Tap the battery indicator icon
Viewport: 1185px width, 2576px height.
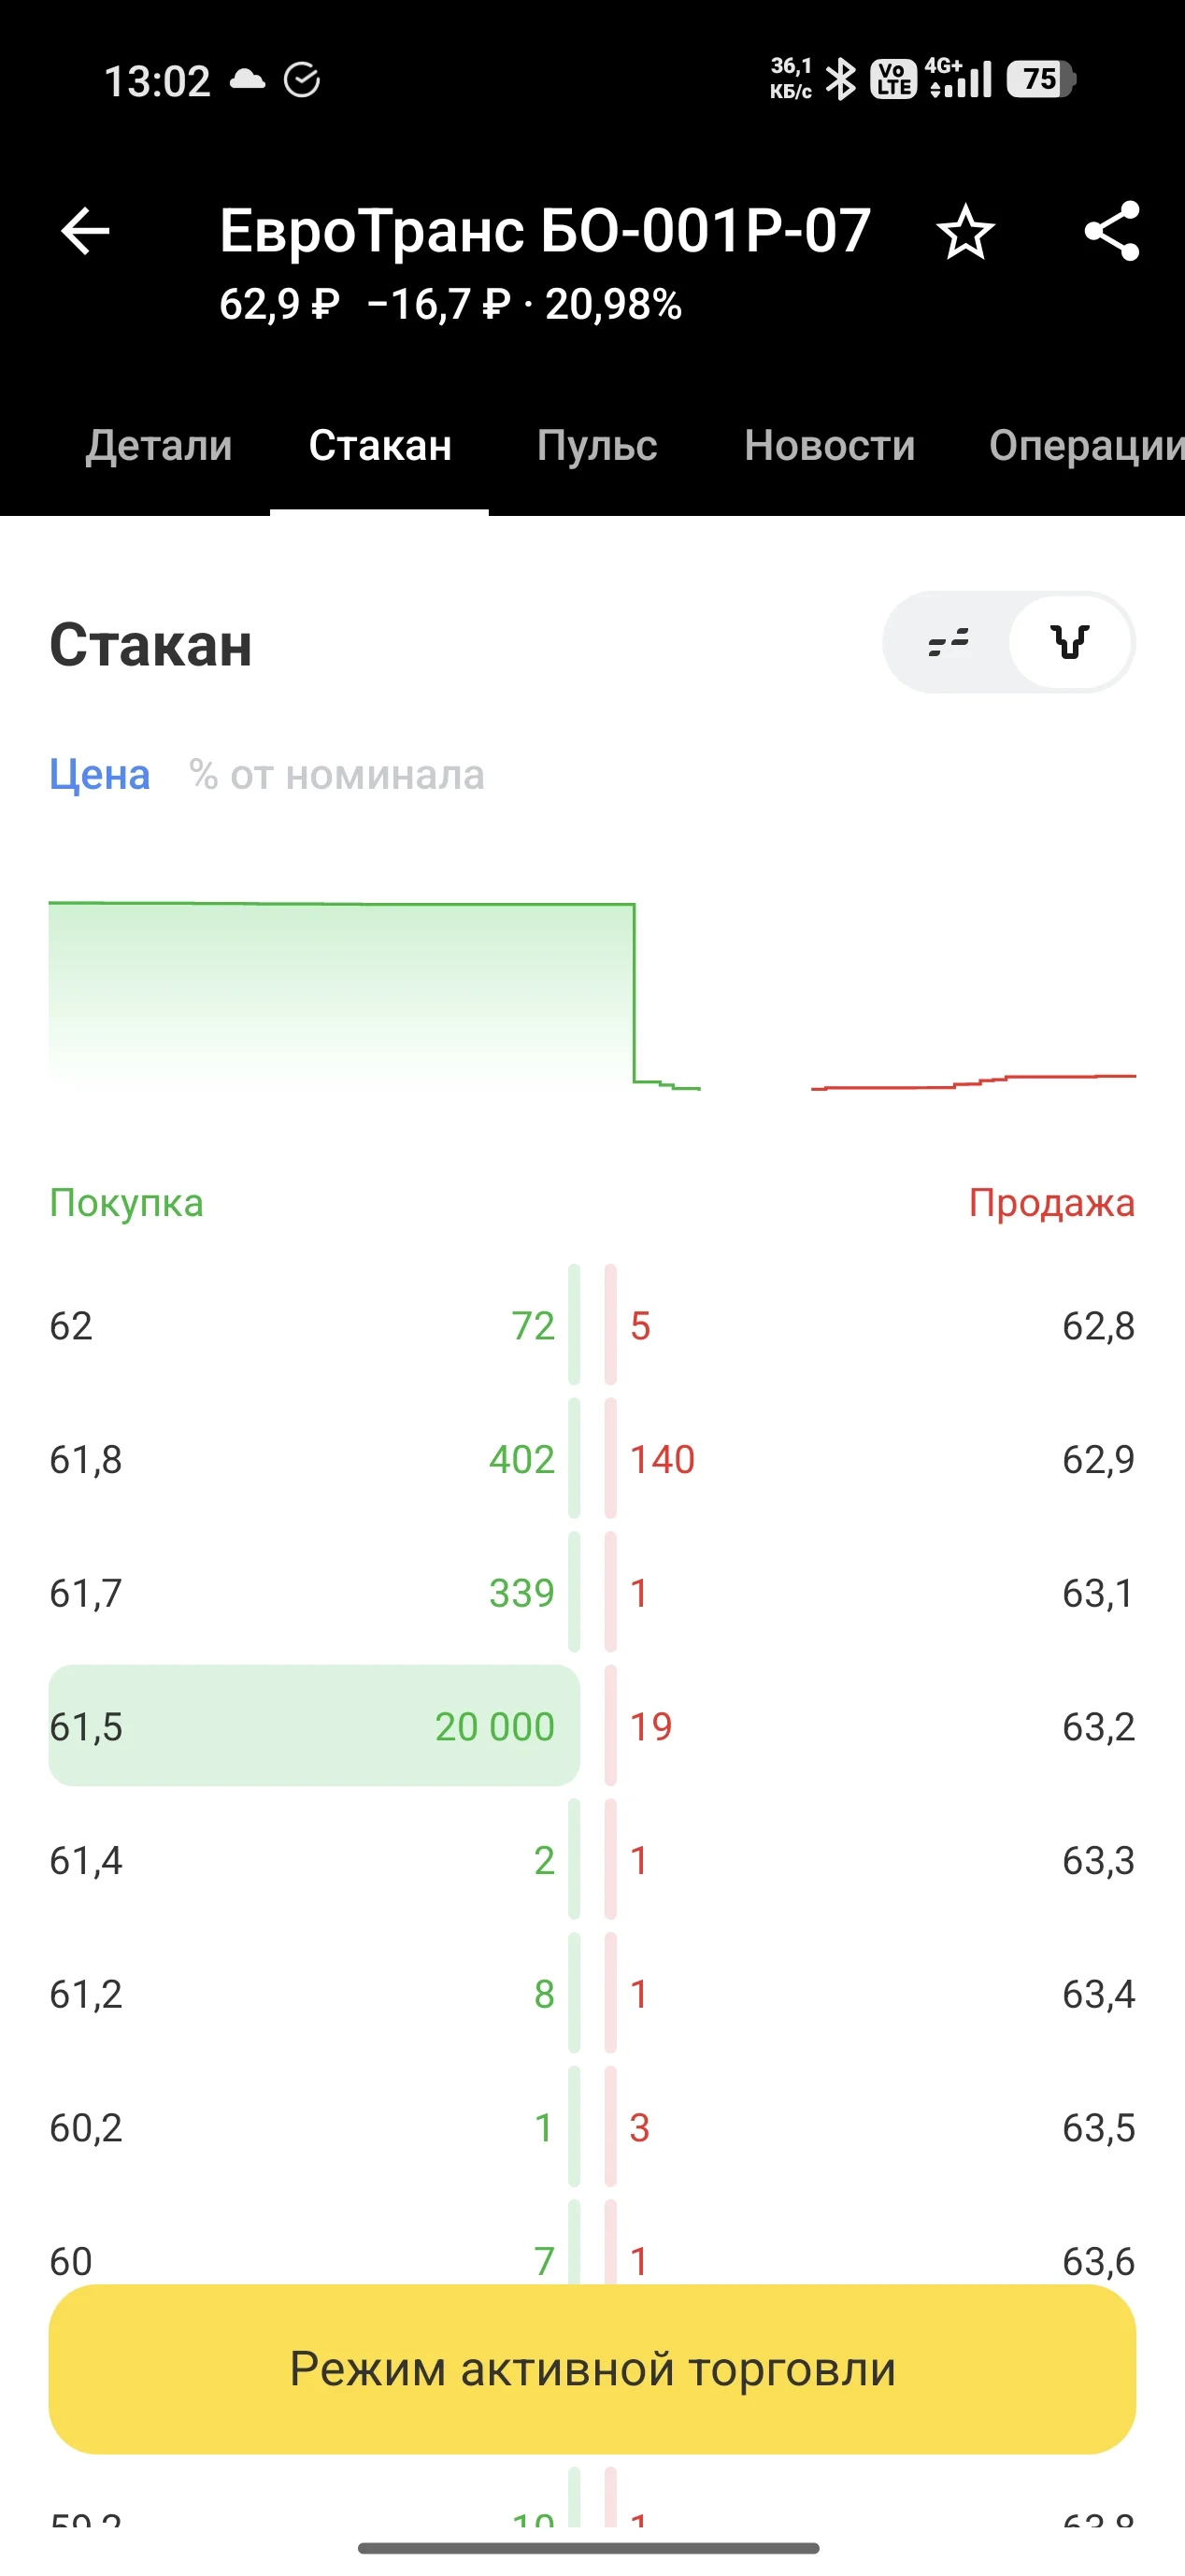click(1040, 79)
